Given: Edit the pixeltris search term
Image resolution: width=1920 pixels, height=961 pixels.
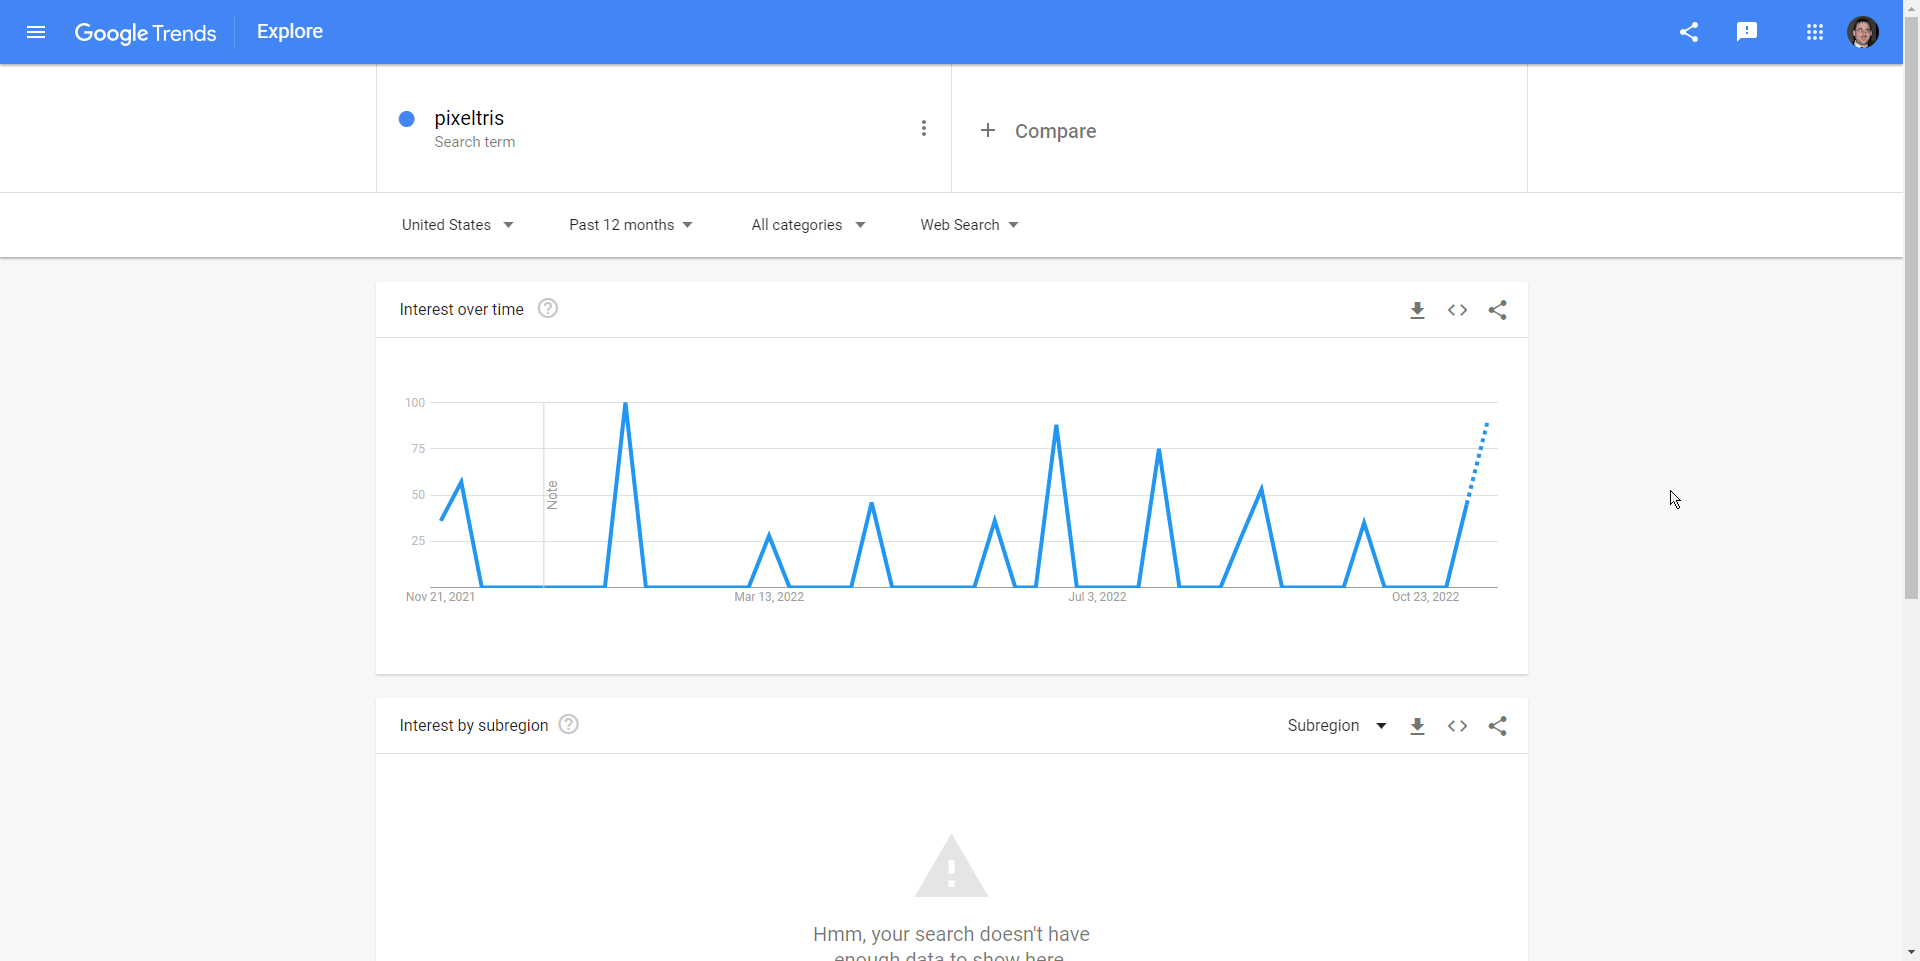Looking at the screenshot, I should point(469,118).
